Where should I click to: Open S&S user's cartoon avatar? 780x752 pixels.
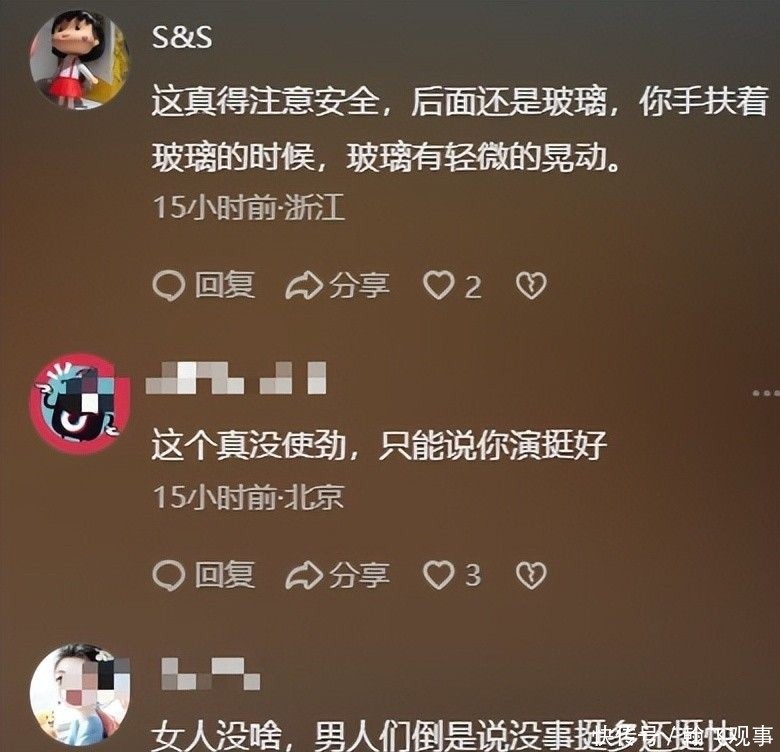tap(80, 60)
